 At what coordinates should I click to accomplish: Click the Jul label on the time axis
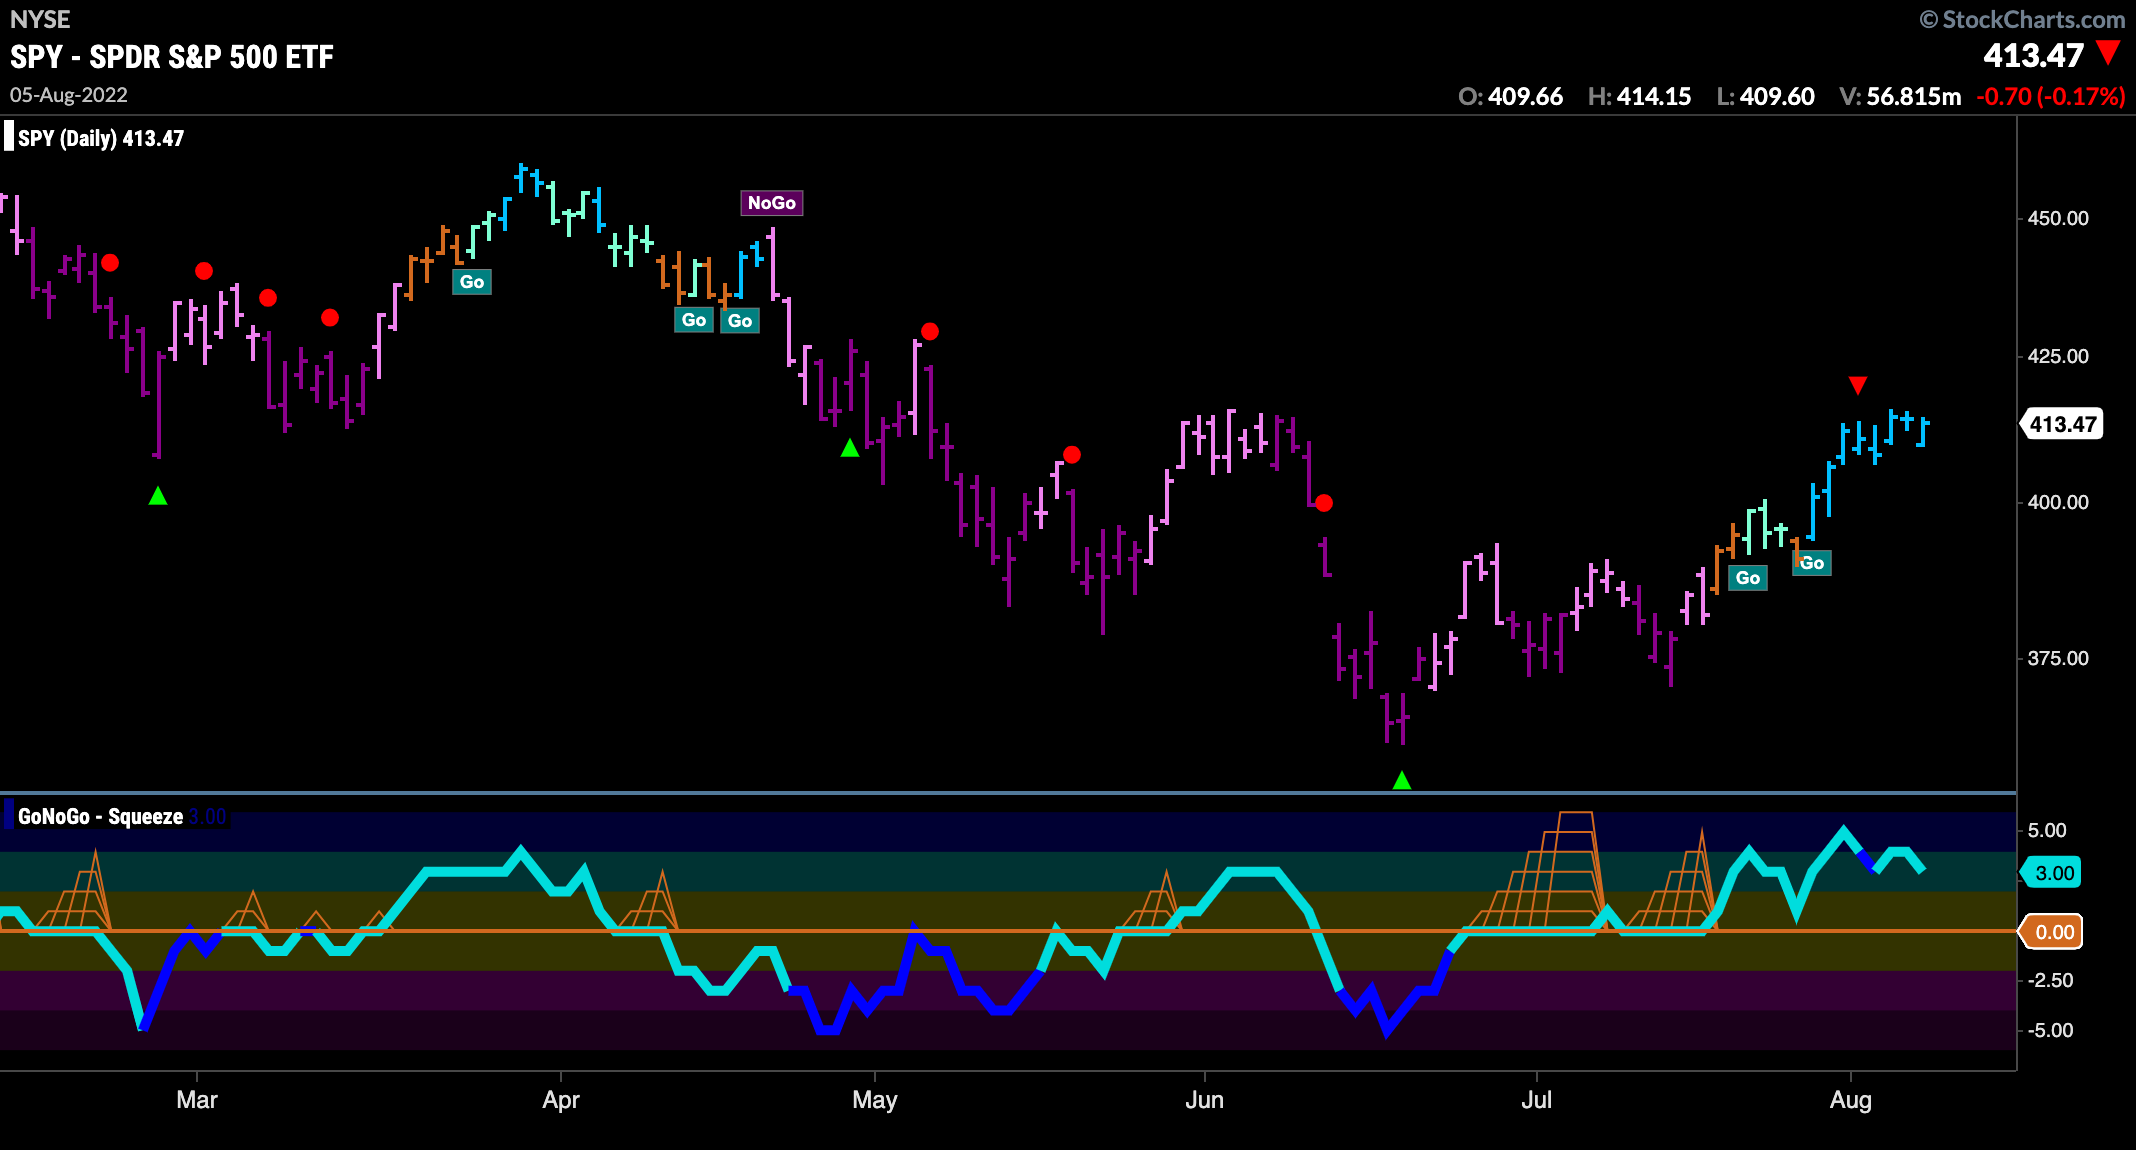[1537, 1100]
